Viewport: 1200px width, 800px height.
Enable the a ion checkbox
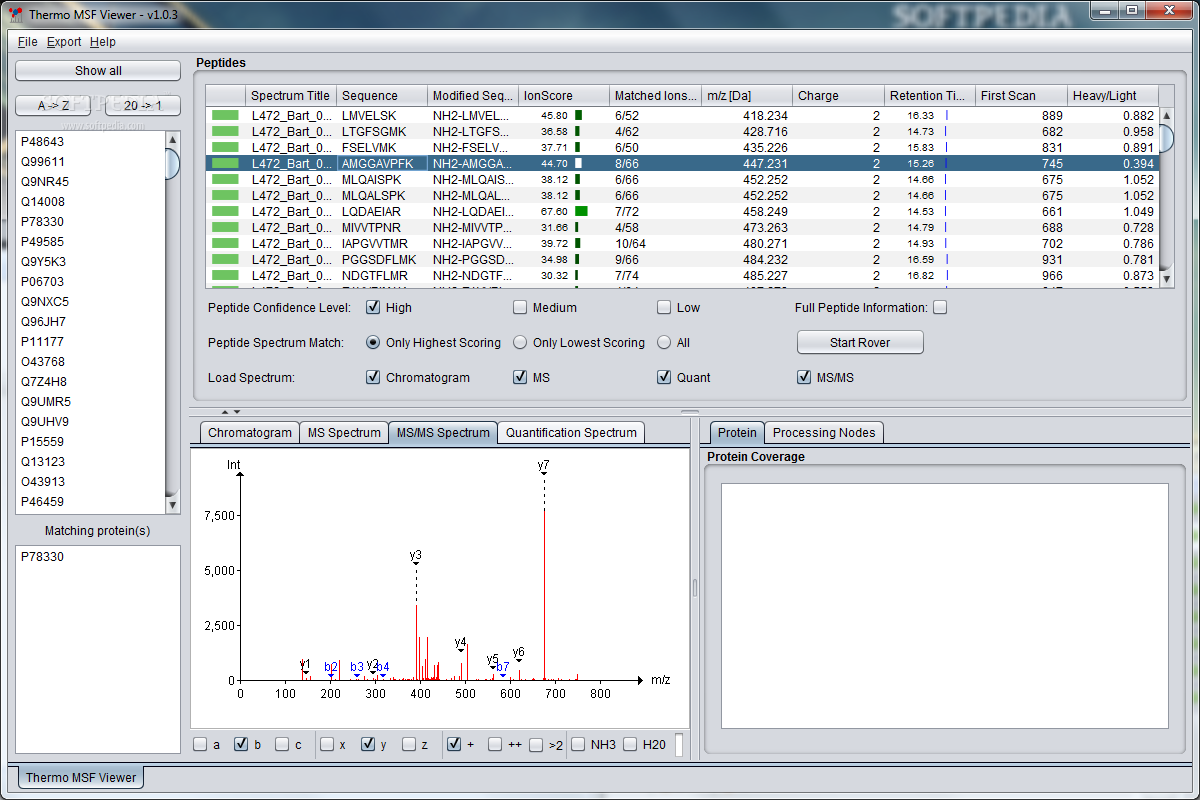pos(200,744)
